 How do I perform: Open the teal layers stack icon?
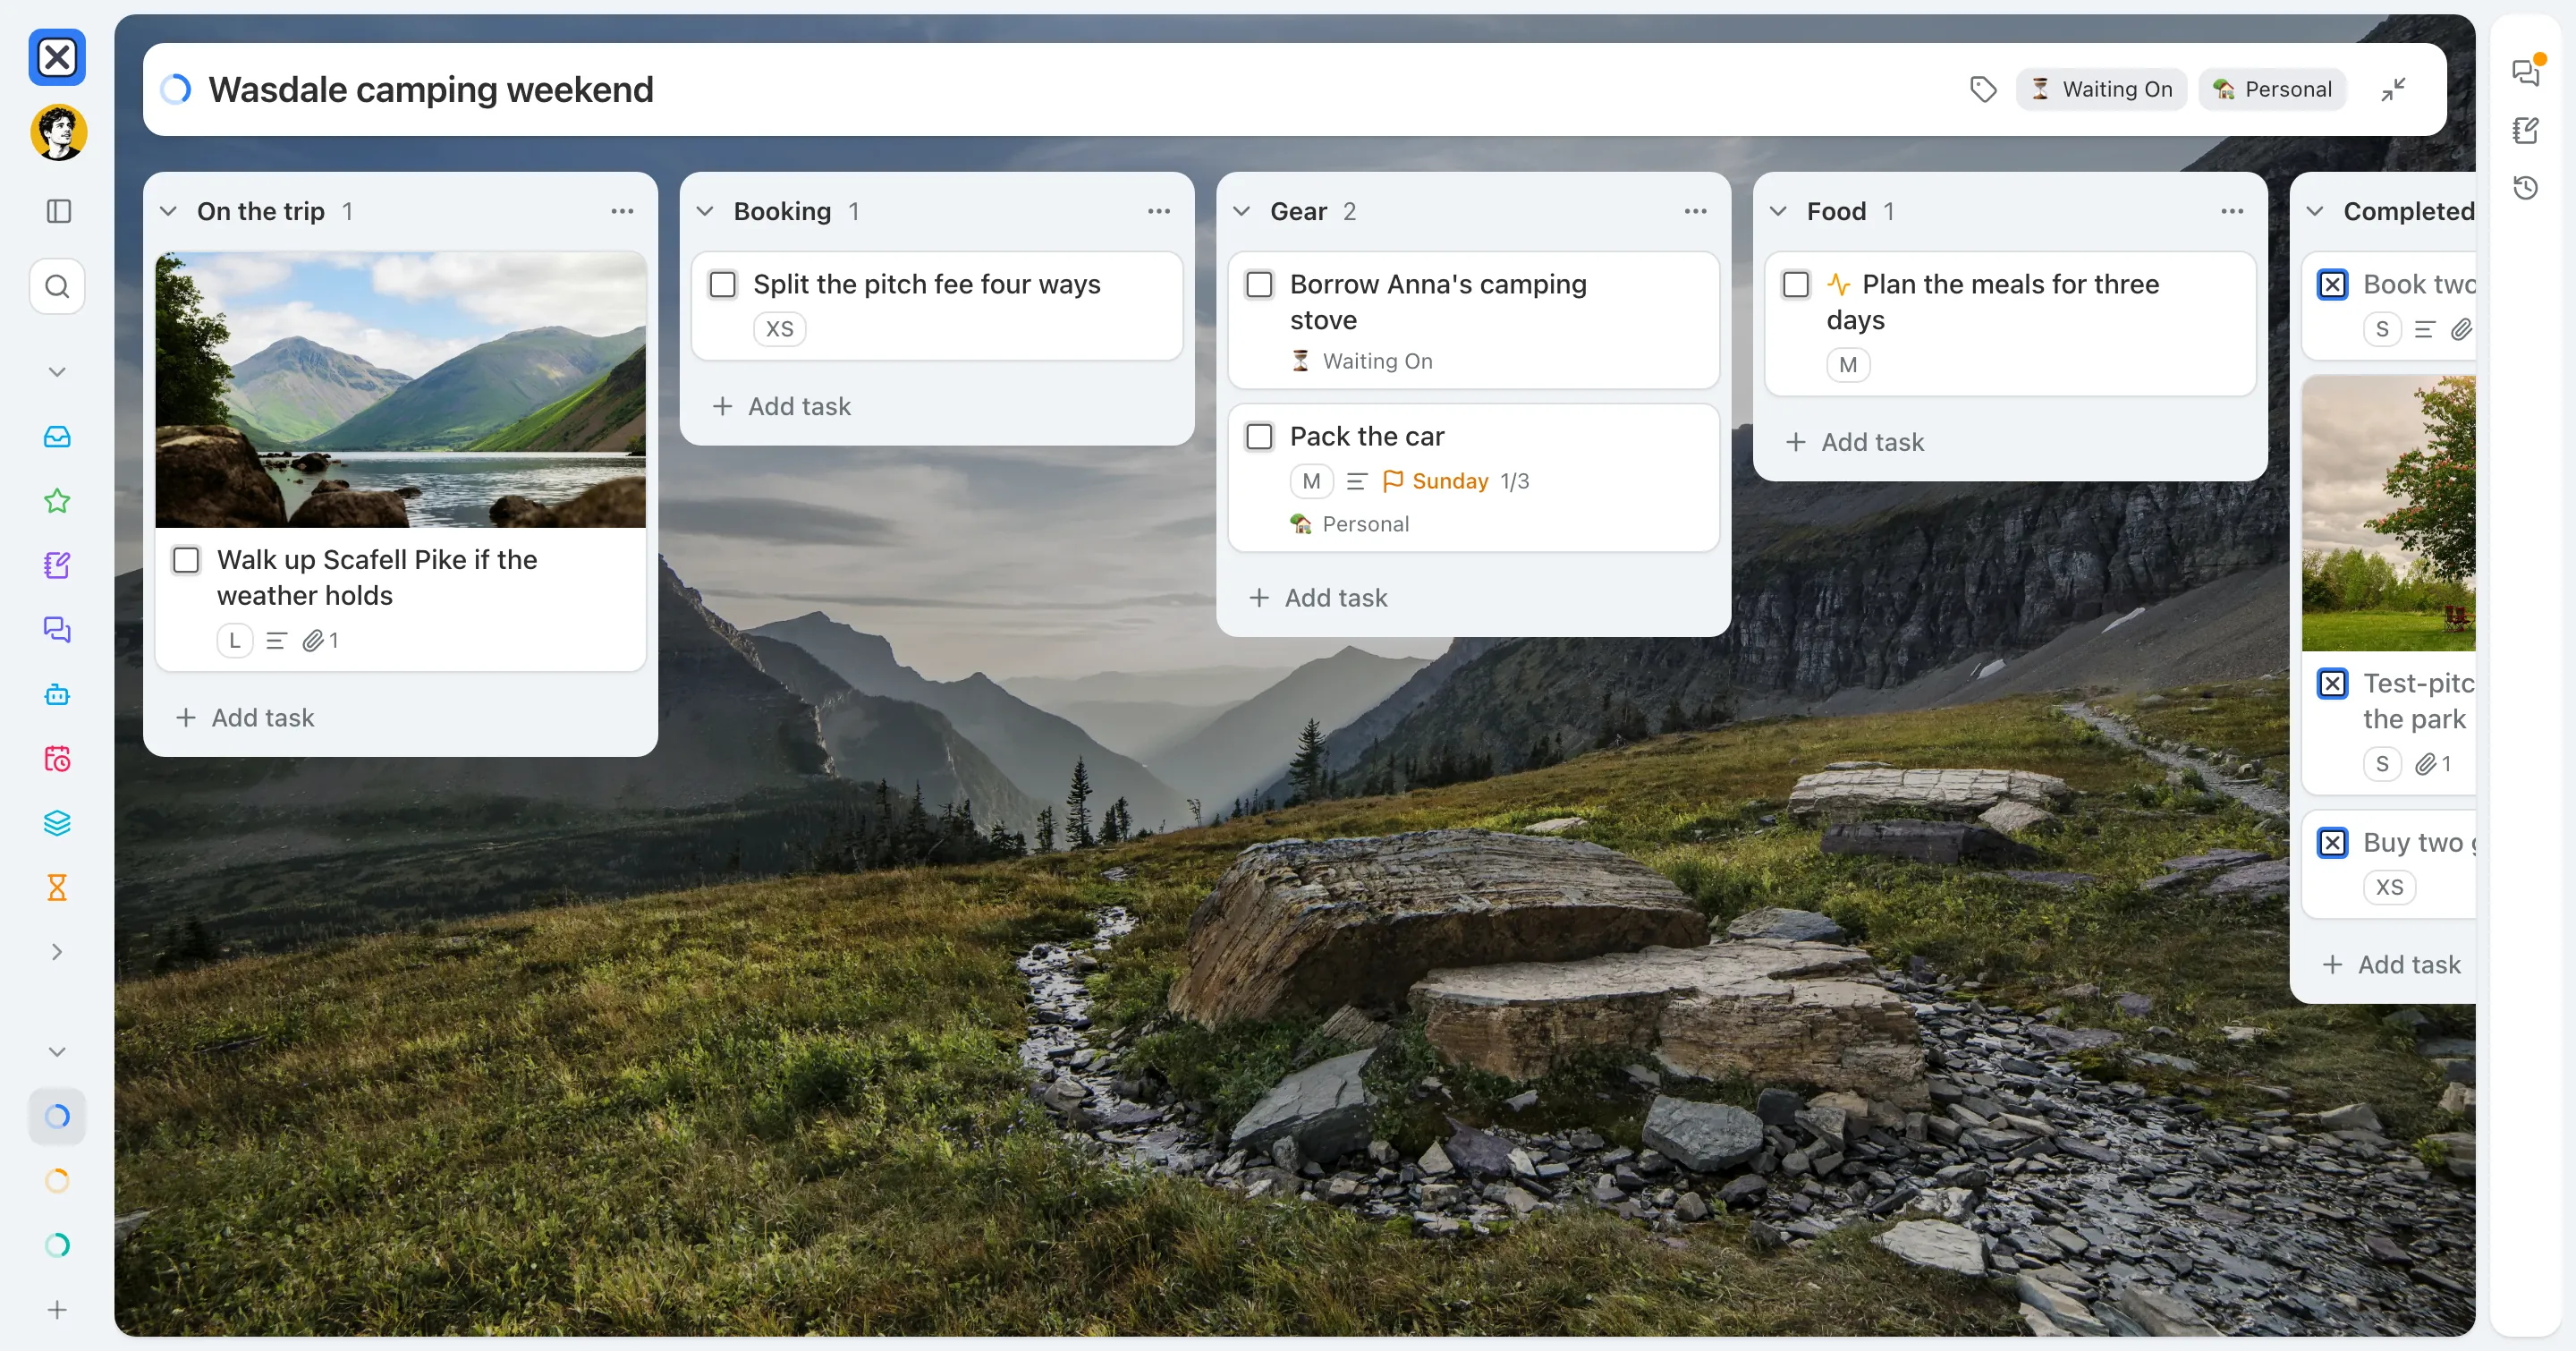57,823
